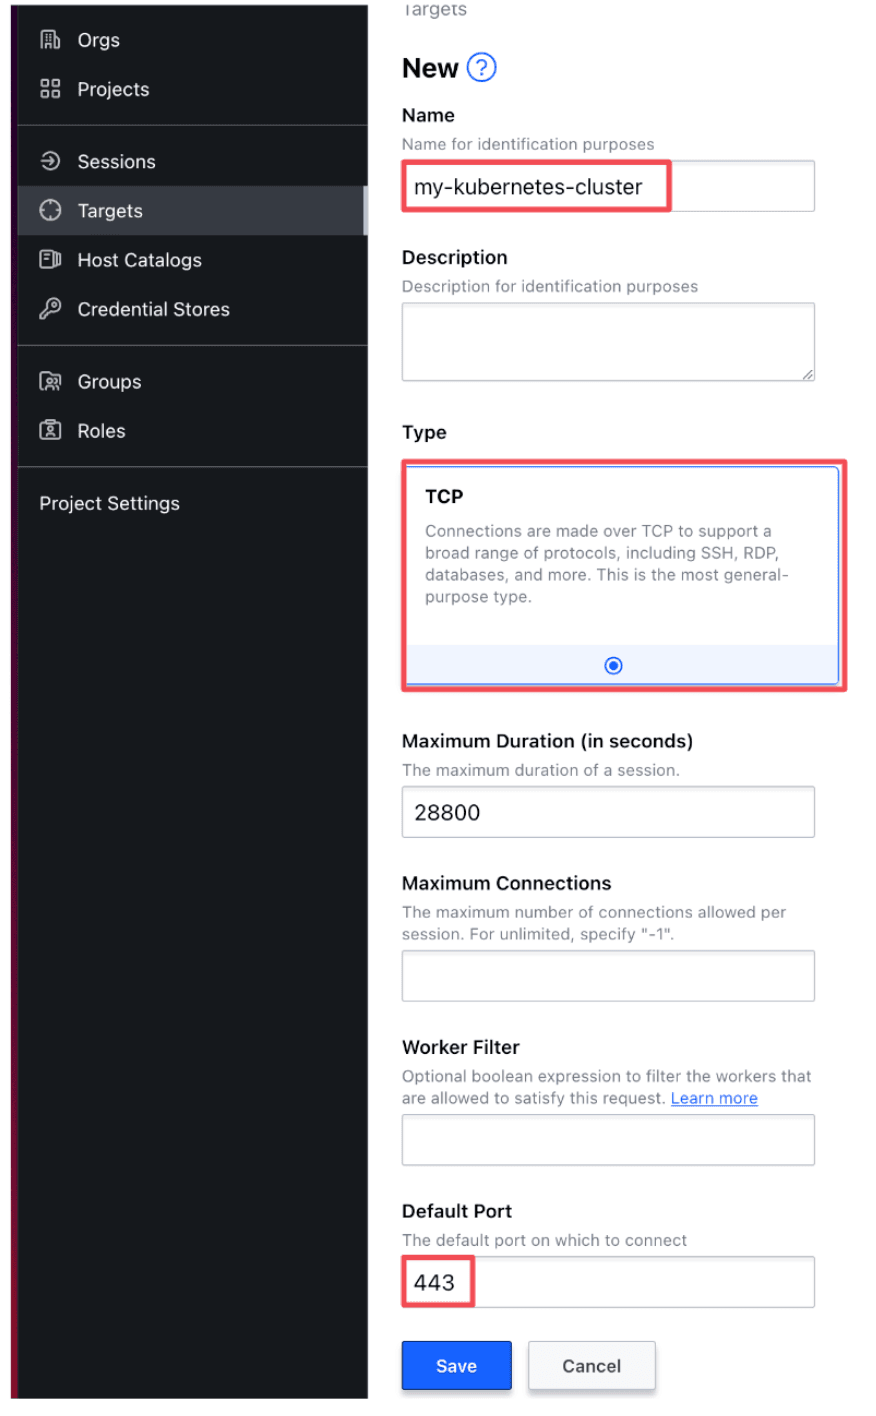Cancel the new target form
The width and height of the screenshot is (876, 1416).
(x=591, y=1366)
